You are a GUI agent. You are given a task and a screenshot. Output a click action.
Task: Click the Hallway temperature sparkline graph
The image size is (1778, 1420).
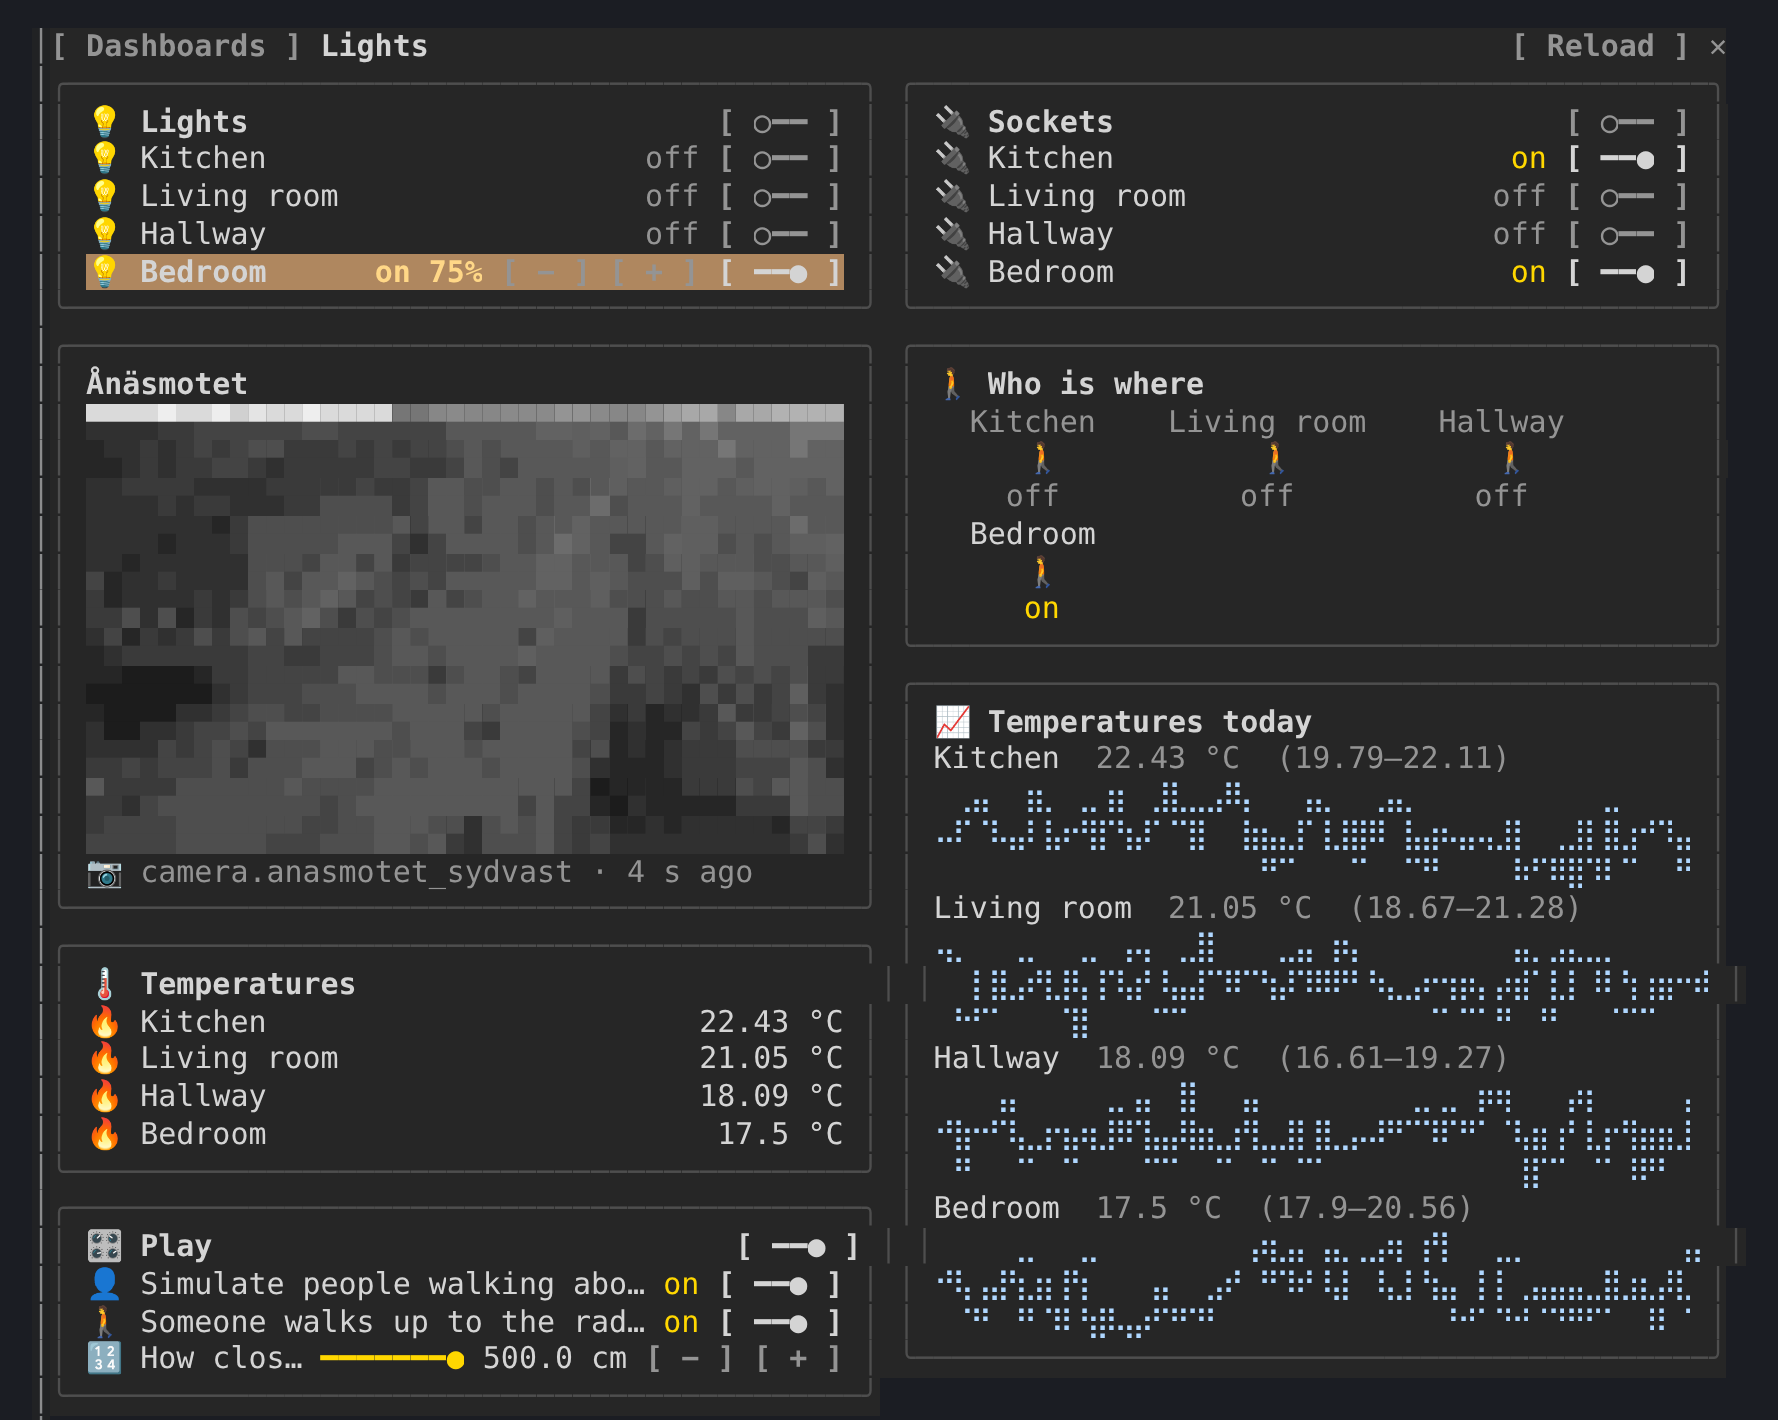[1313, 1133]
